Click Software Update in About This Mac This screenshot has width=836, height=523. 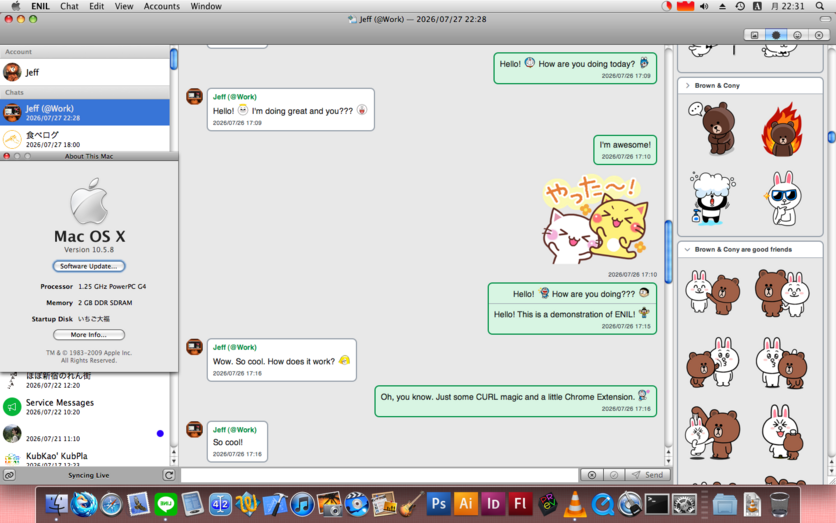tap(89, 266)
